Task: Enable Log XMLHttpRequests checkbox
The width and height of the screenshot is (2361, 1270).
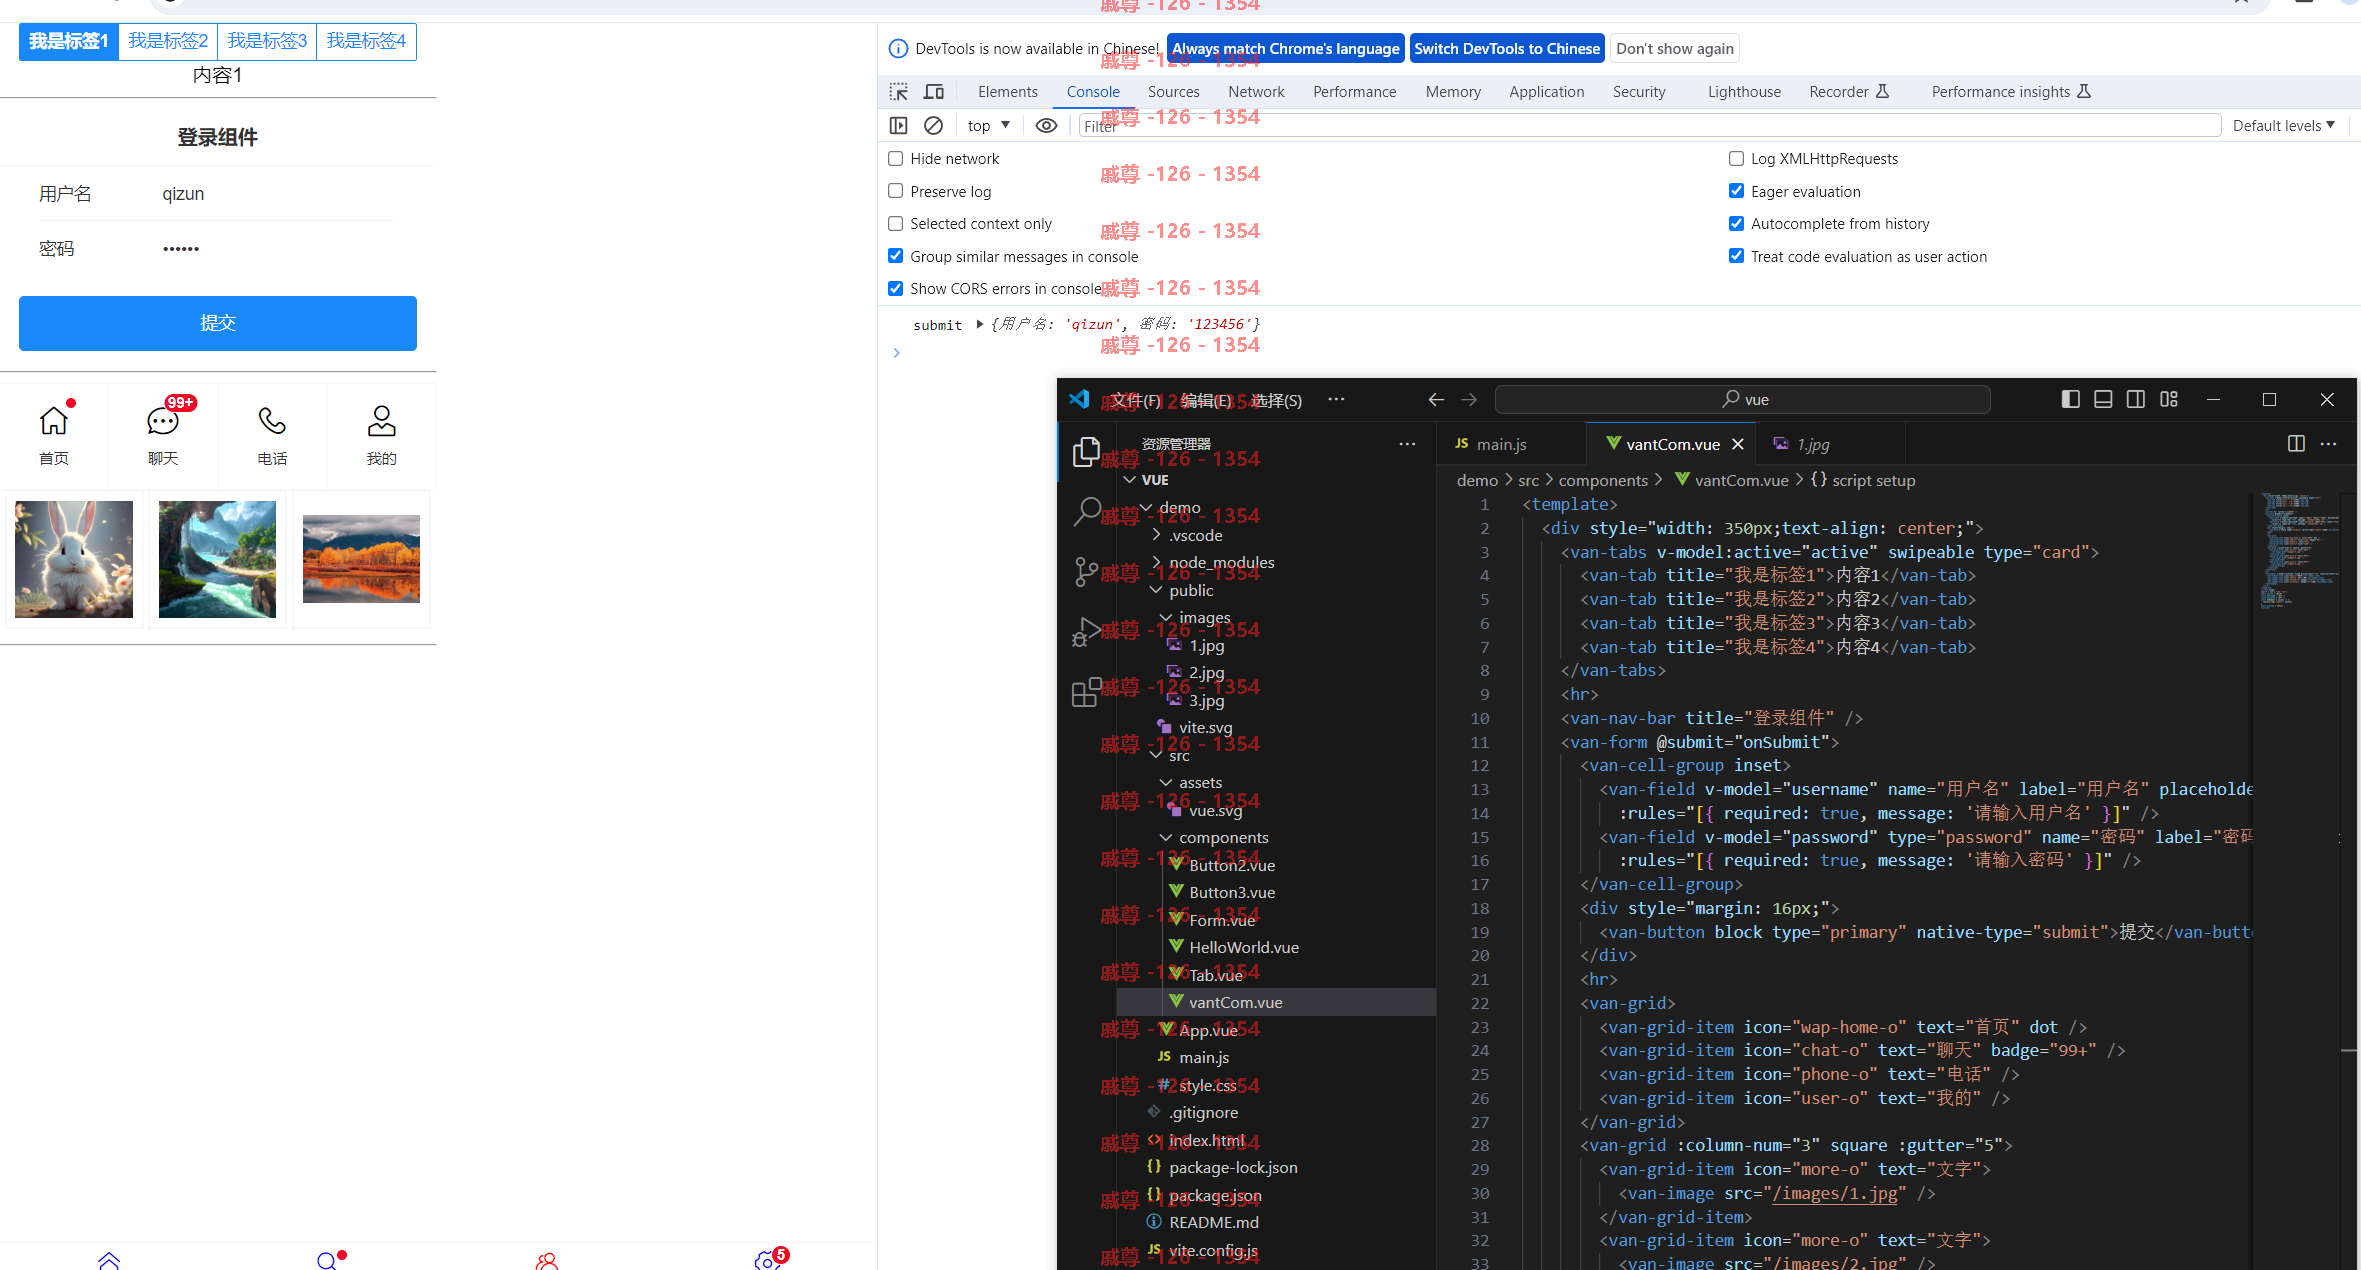Action: pos(1737,158)
